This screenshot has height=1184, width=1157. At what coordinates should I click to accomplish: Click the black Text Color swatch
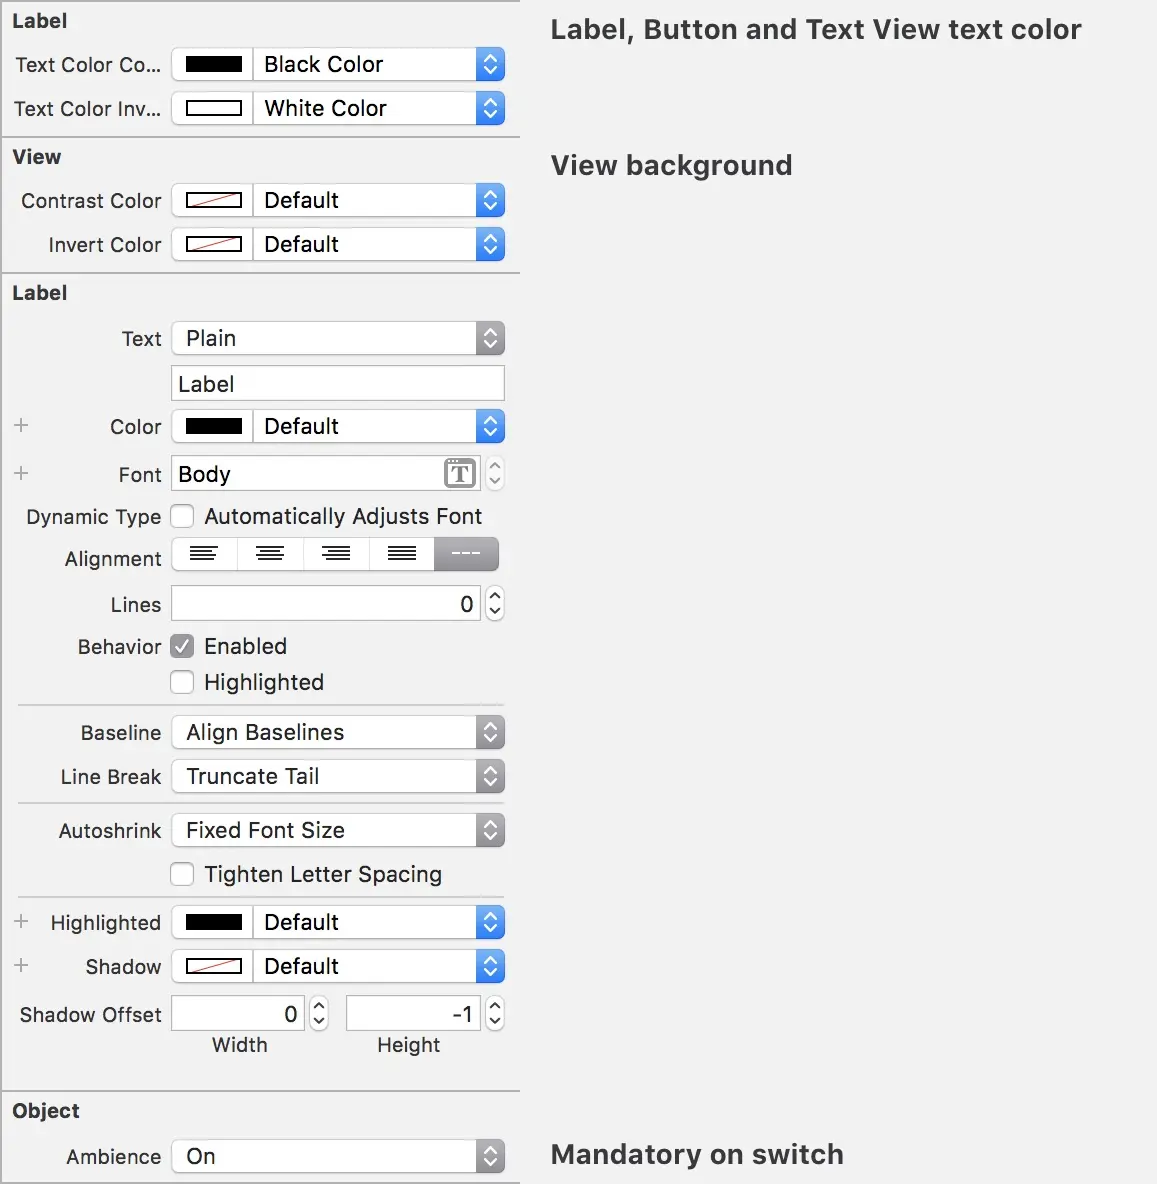[x=211, y=64]
